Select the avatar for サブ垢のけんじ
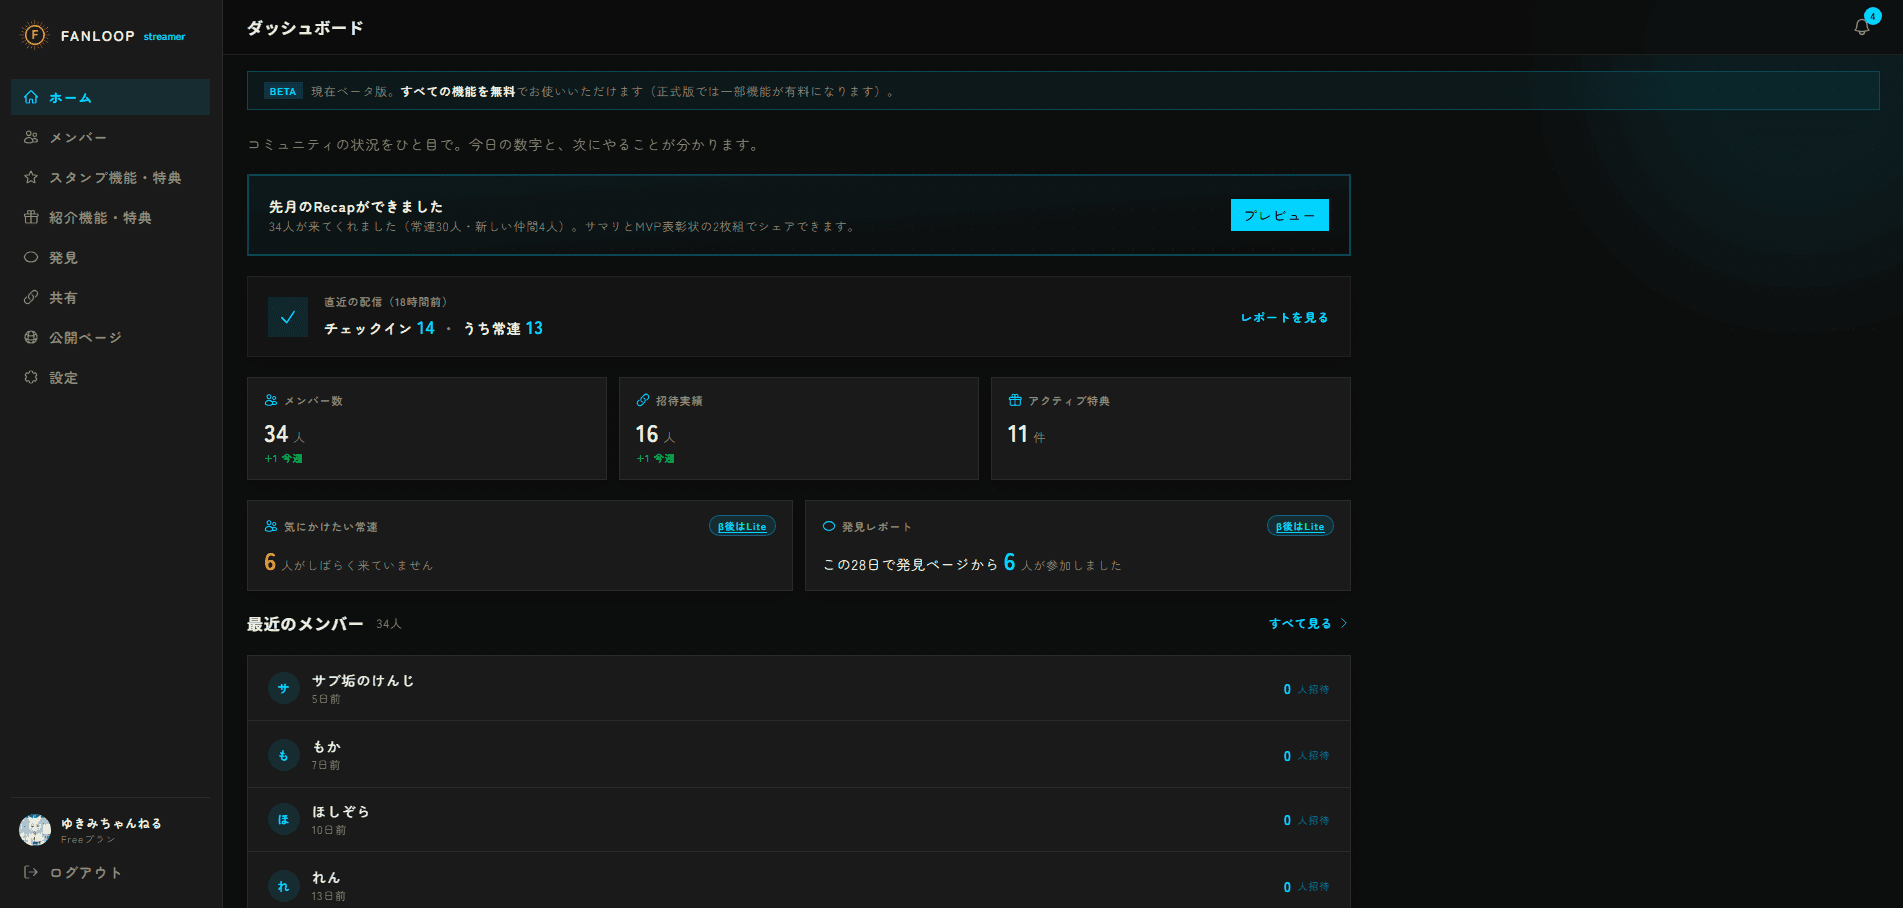Image resolution: width=1903 pixels, height=908 pixels. pos(284,688)
